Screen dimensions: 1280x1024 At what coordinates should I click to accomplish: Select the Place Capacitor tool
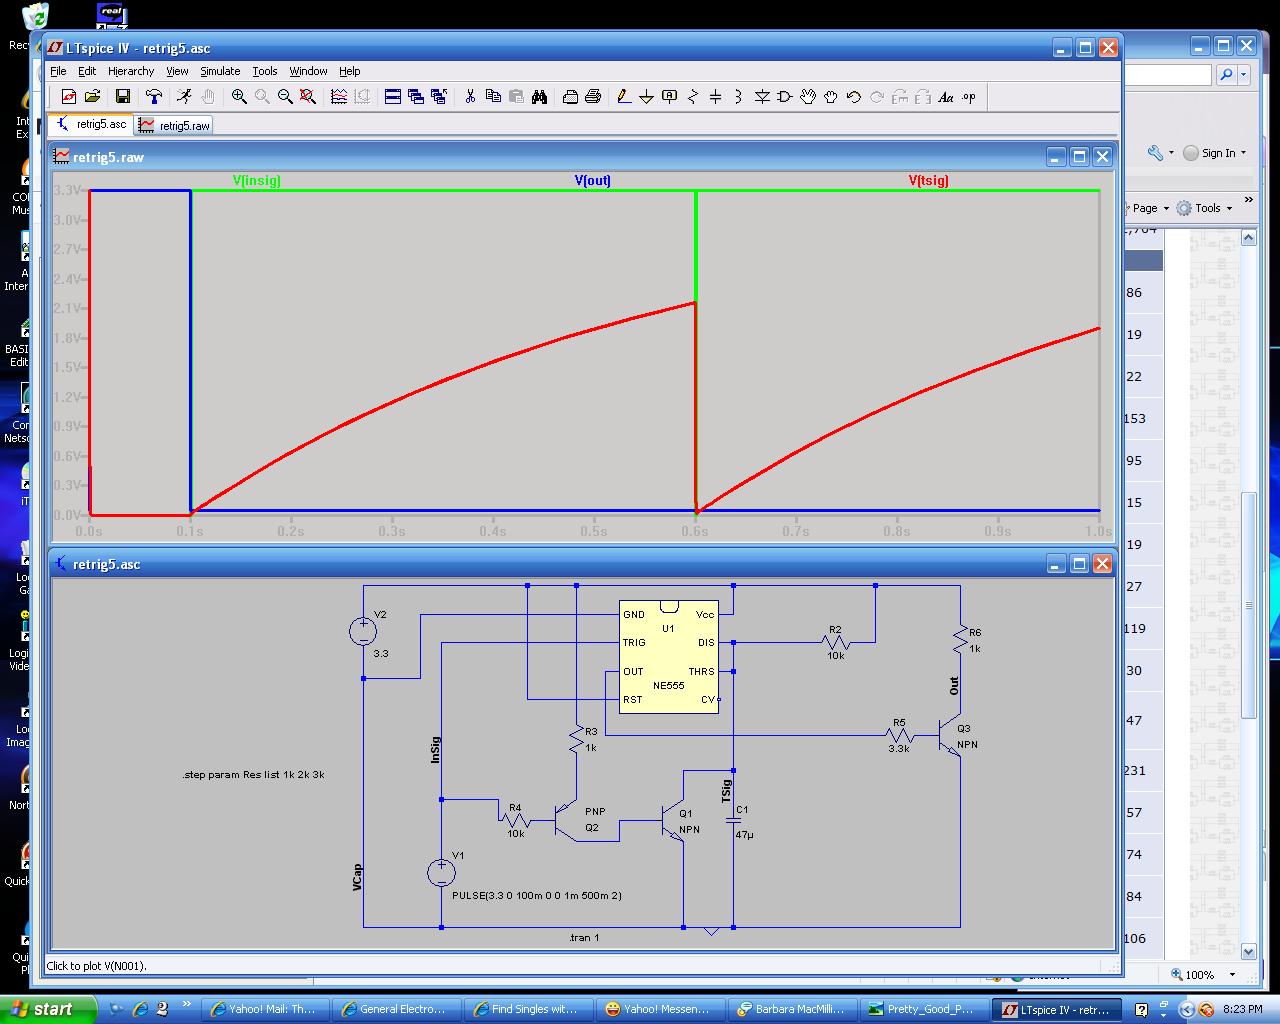pos(715,97)
